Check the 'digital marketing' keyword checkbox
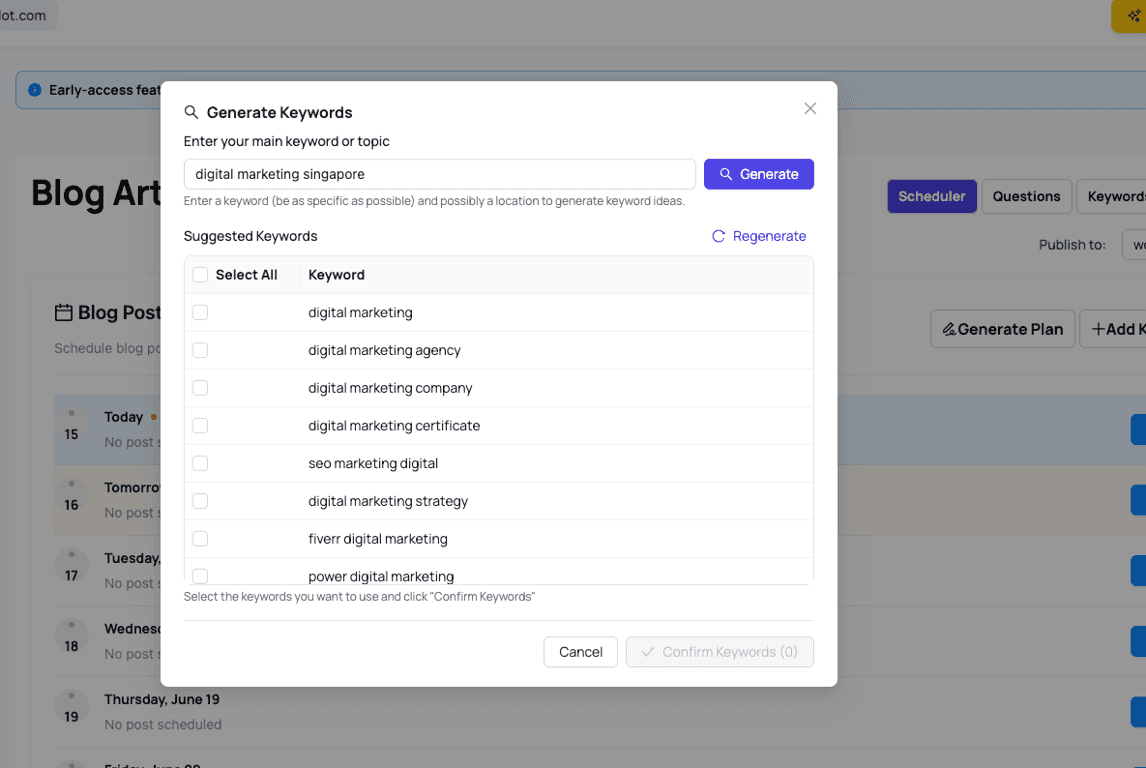This screenshot has height=768, width=1146. click(200, 313)
